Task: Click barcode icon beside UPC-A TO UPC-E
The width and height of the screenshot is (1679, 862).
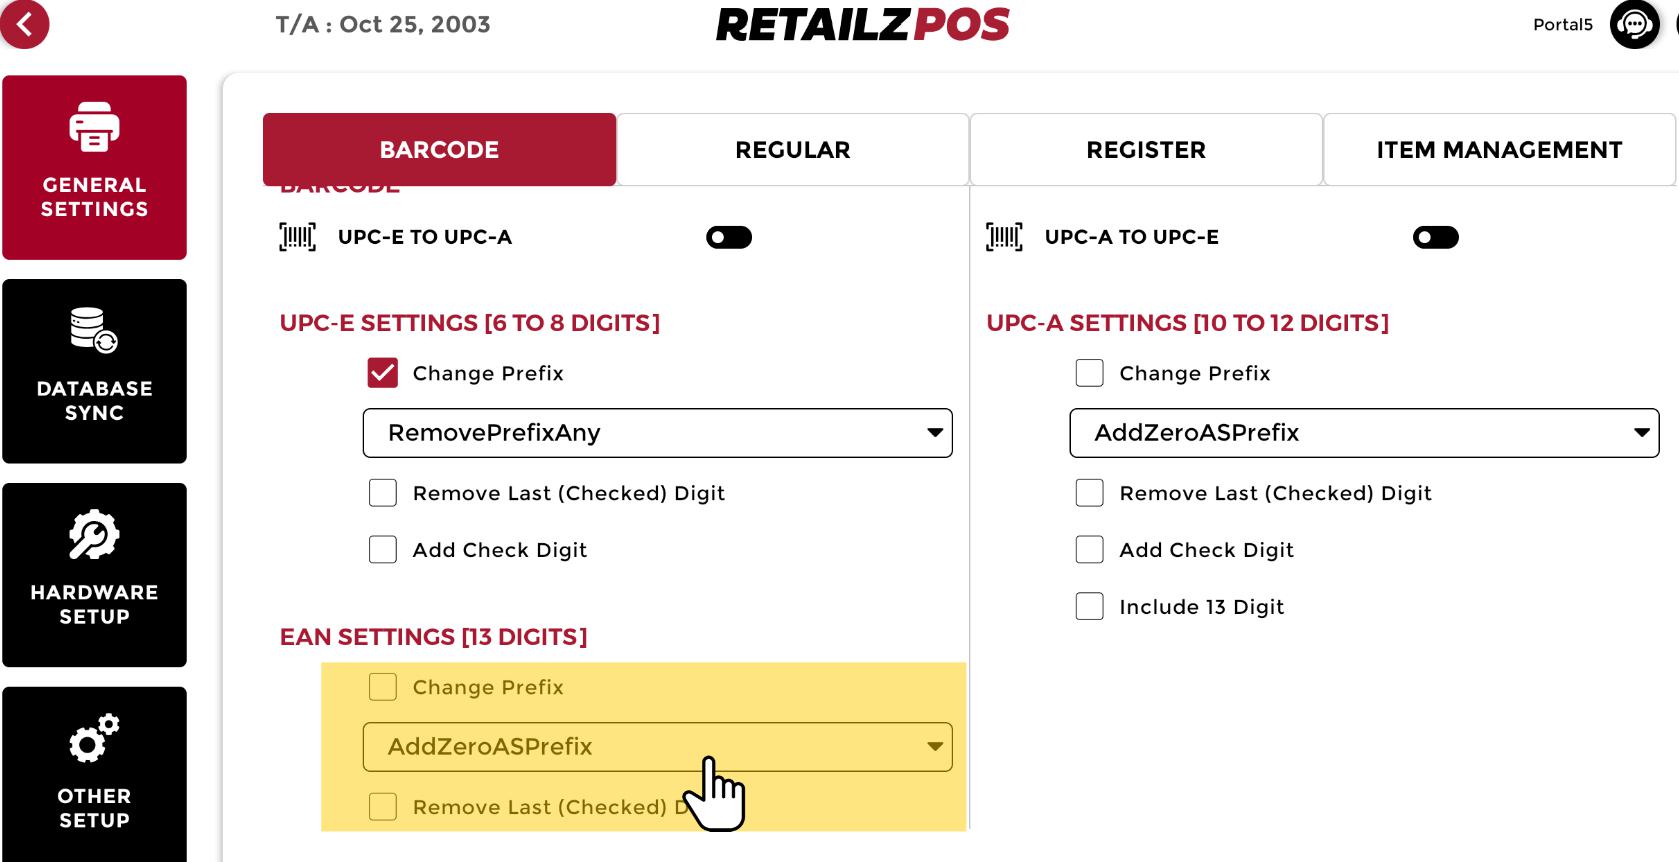Action: [1004, 237]
